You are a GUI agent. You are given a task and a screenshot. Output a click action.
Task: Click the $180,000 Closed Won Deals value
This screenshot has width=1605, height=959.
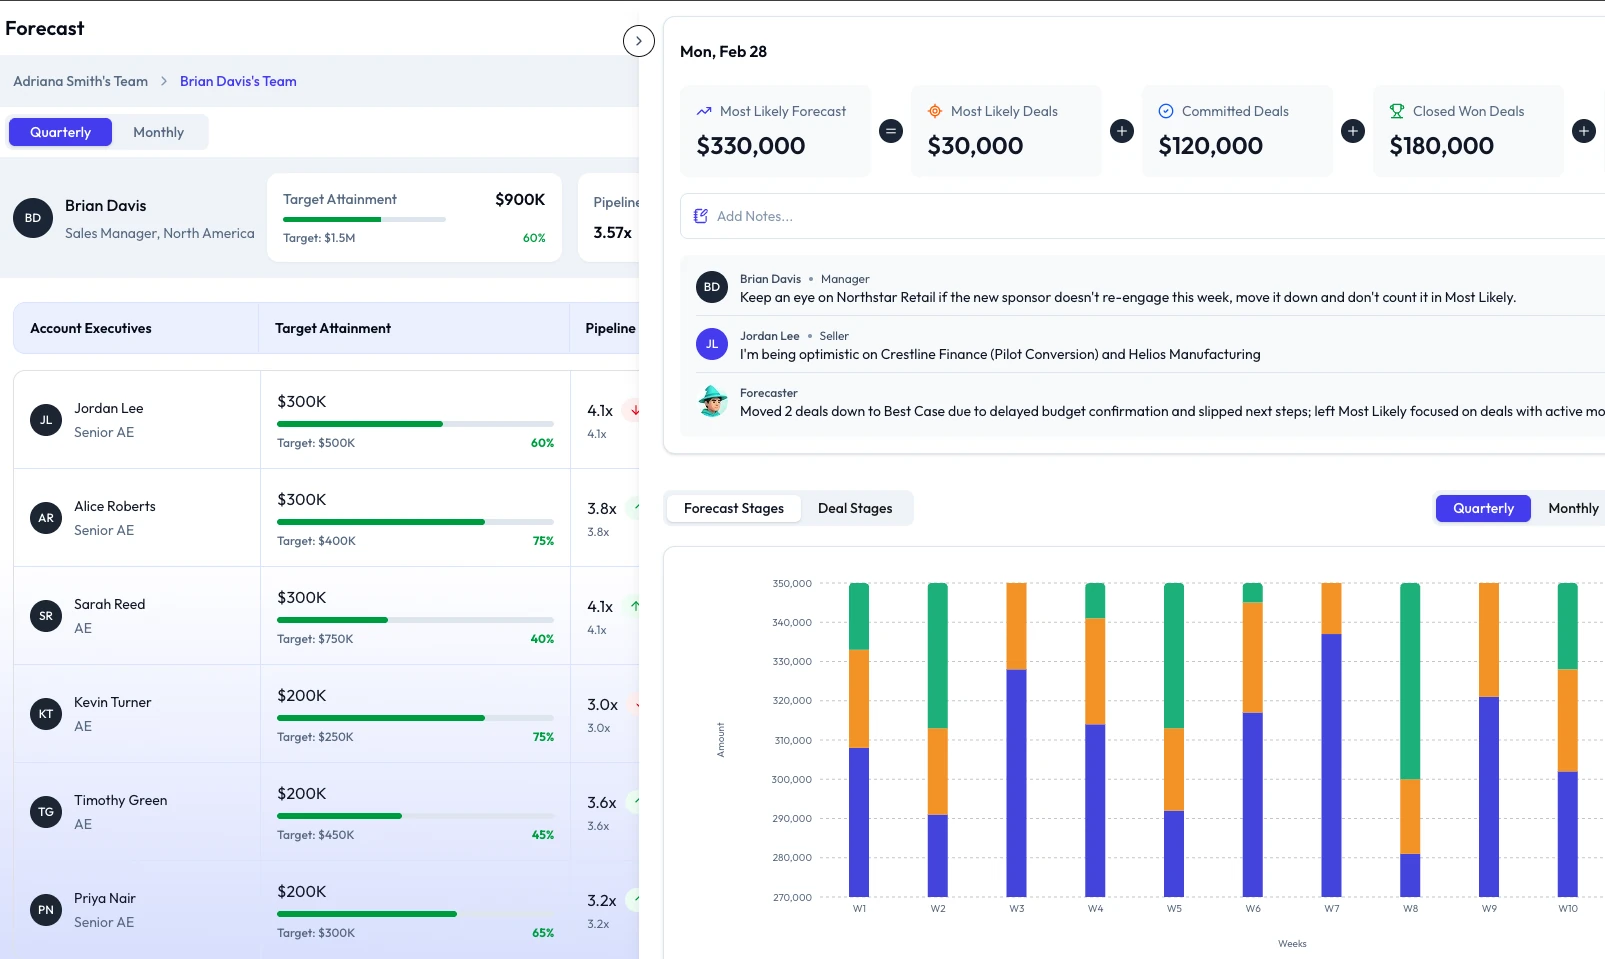pyautogui.click(x=1441, y=146)
